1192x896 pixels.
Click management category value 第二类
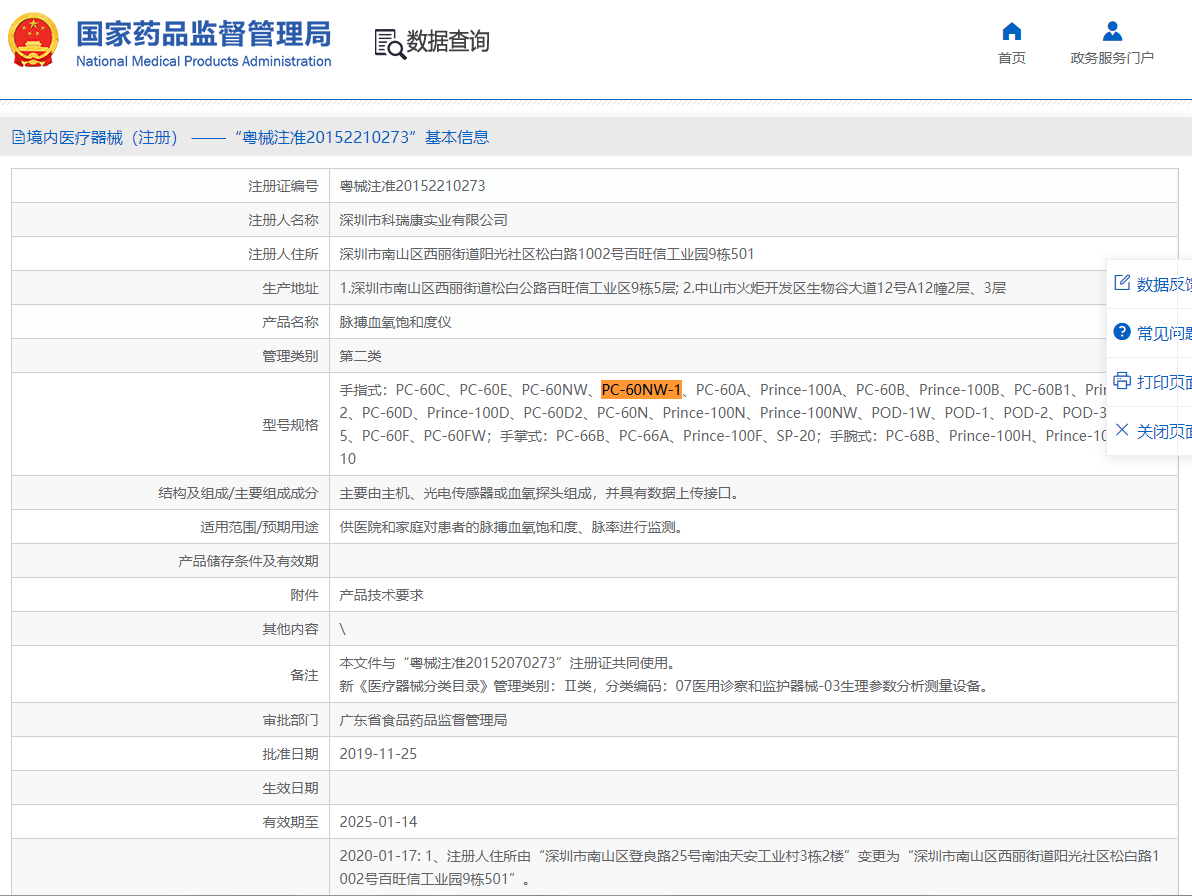coord(360,356)
